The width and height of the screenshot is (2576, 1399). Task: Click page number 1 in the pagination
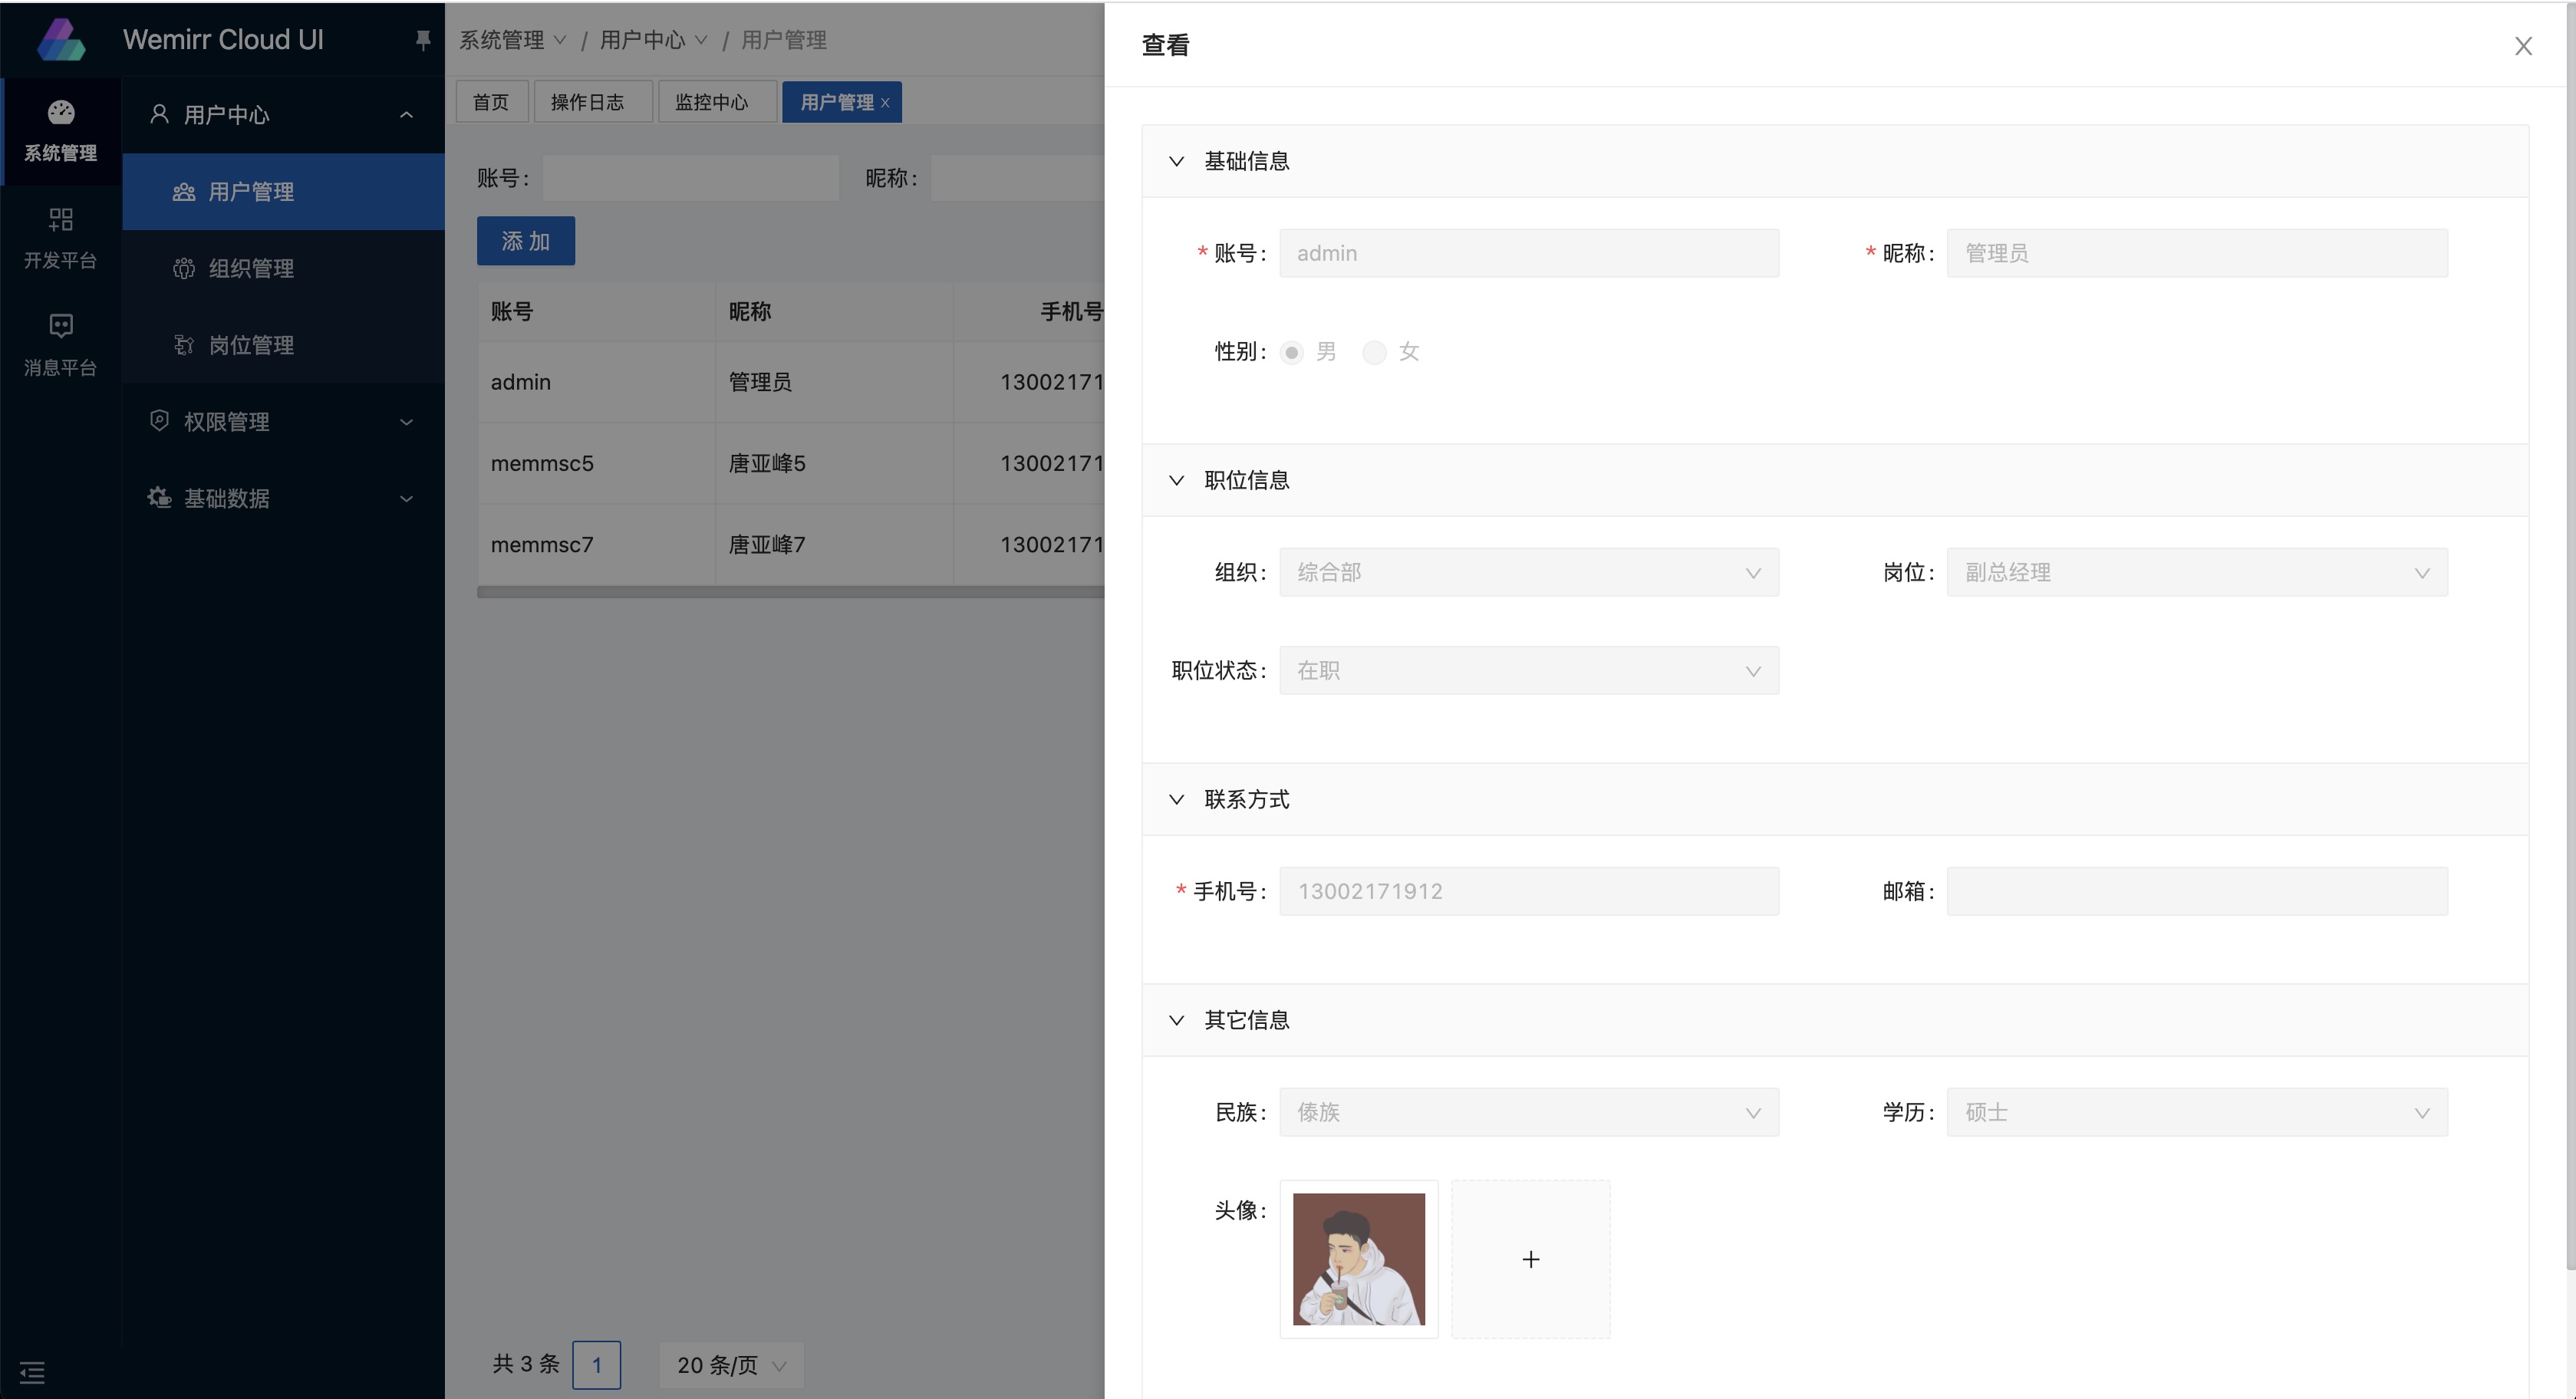[596, 1364]
